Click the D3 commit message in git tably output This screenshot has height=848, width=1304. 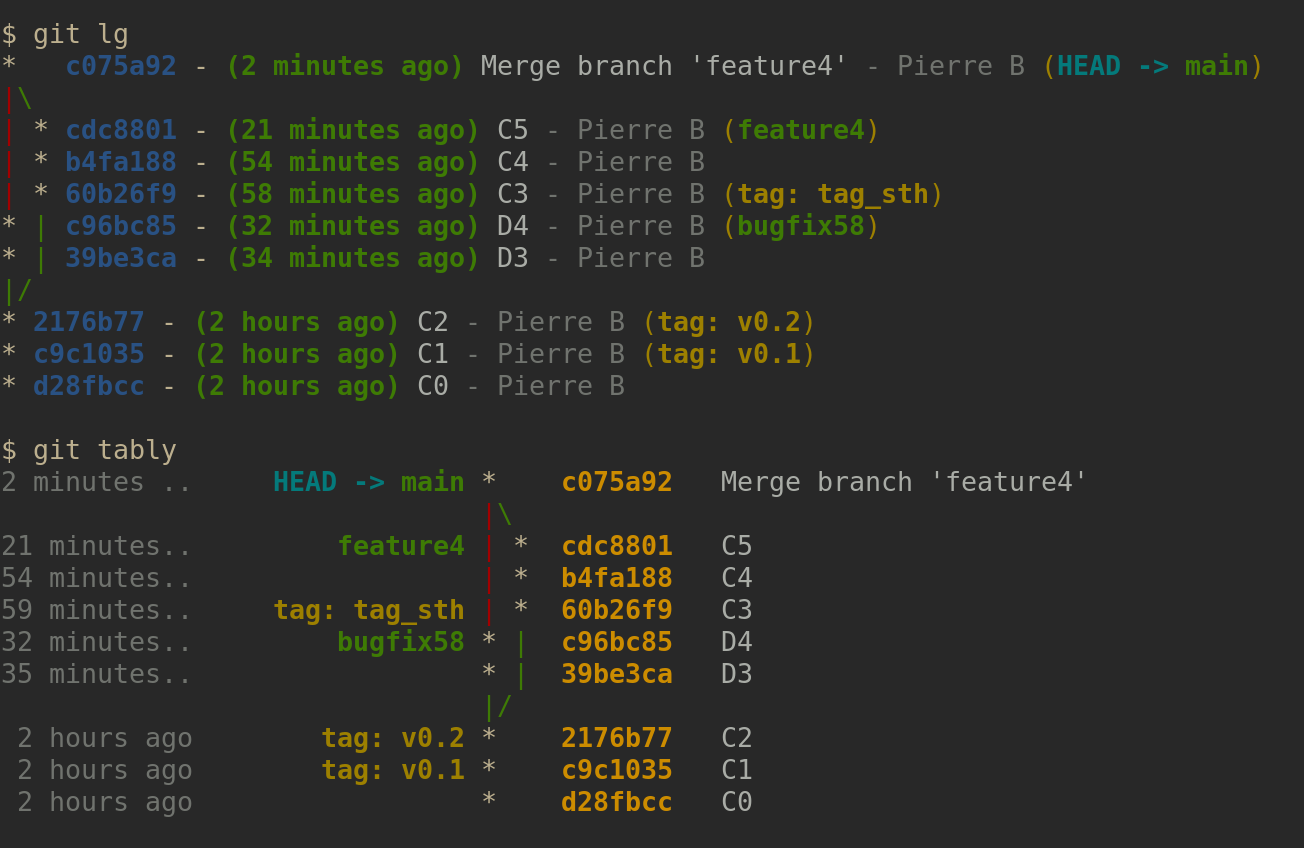coord(736,675)
